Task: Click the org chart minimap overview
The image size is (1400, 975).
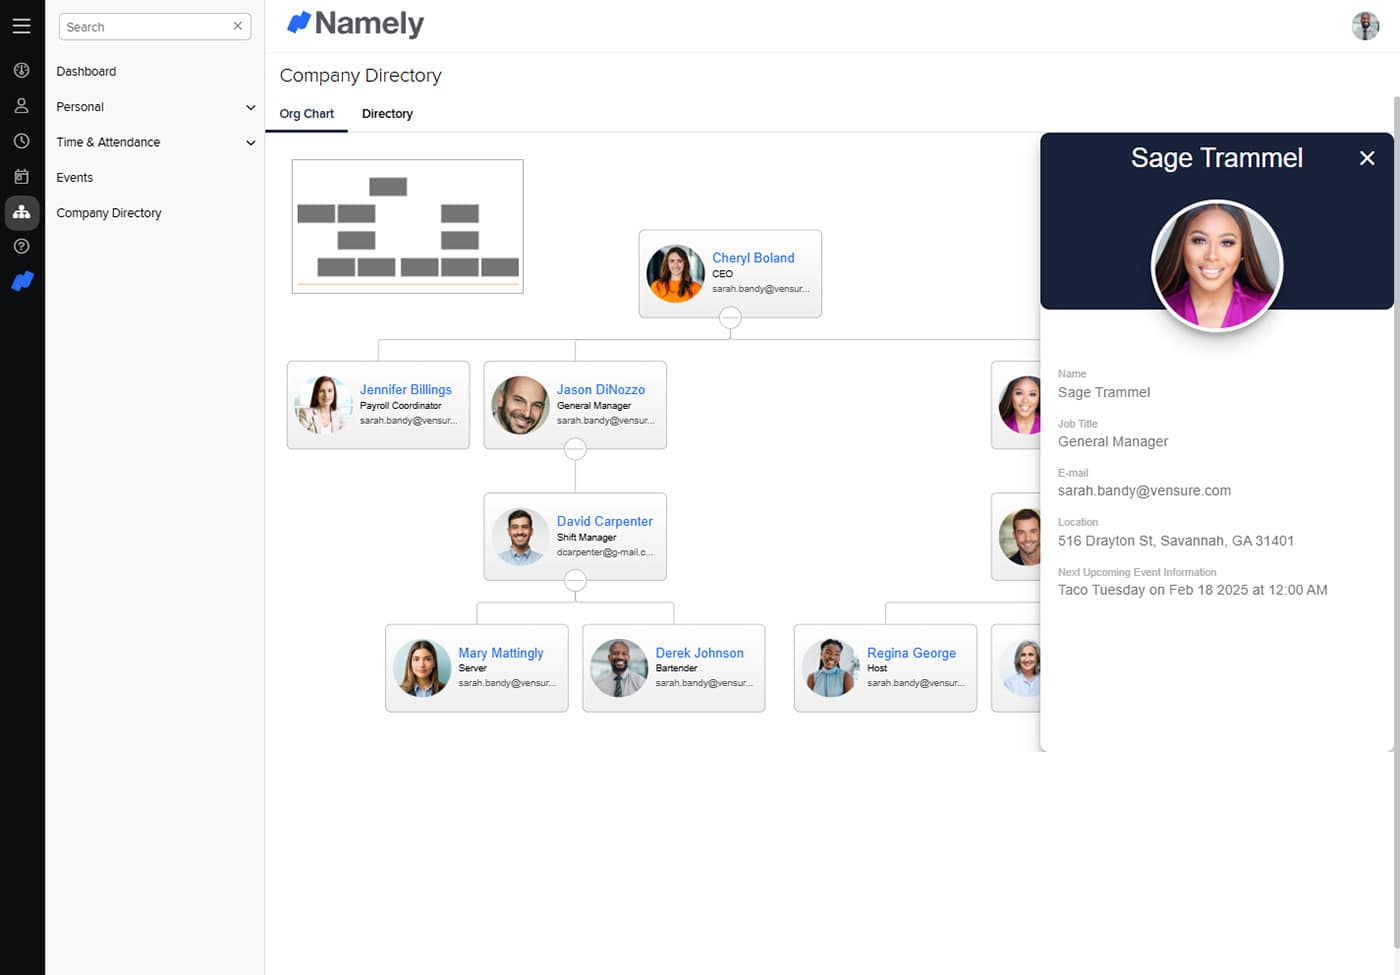Action: click(x=407, y=226)
